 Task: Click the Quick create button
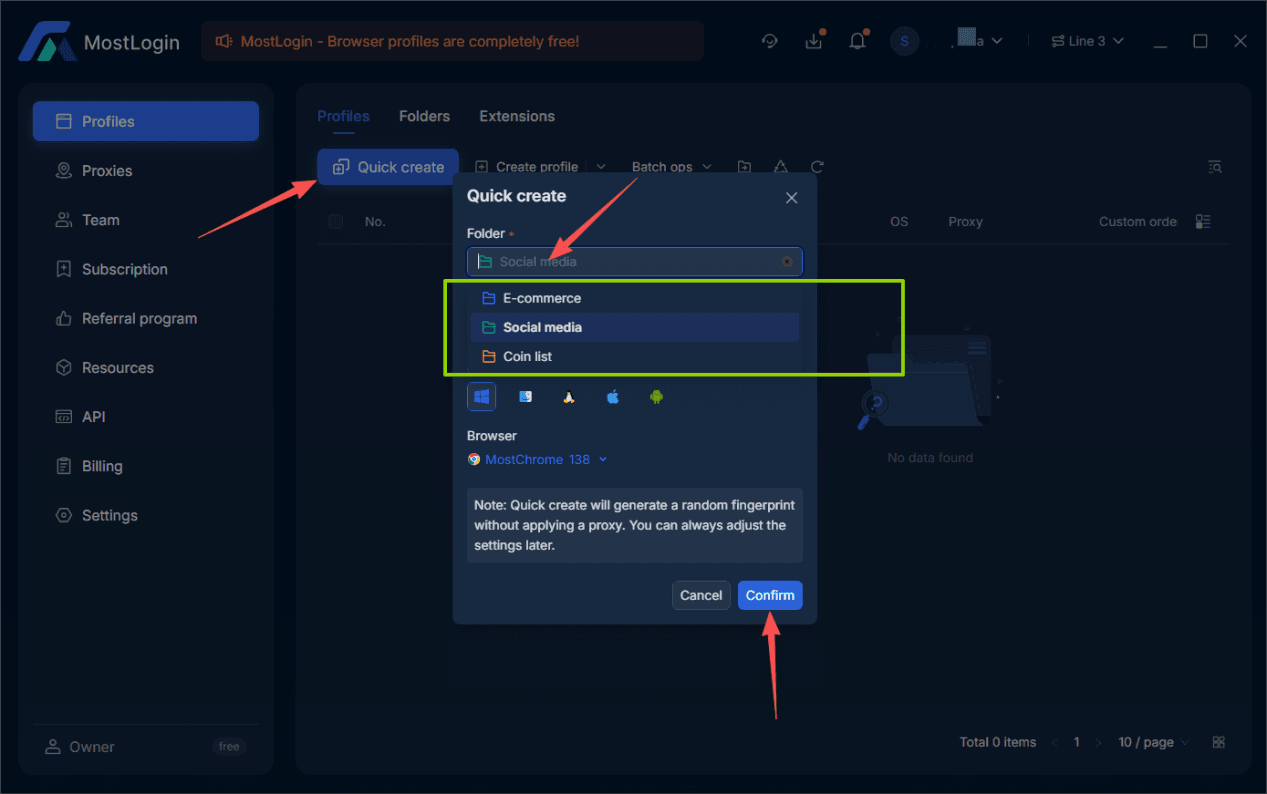click(x=388, y=167)
